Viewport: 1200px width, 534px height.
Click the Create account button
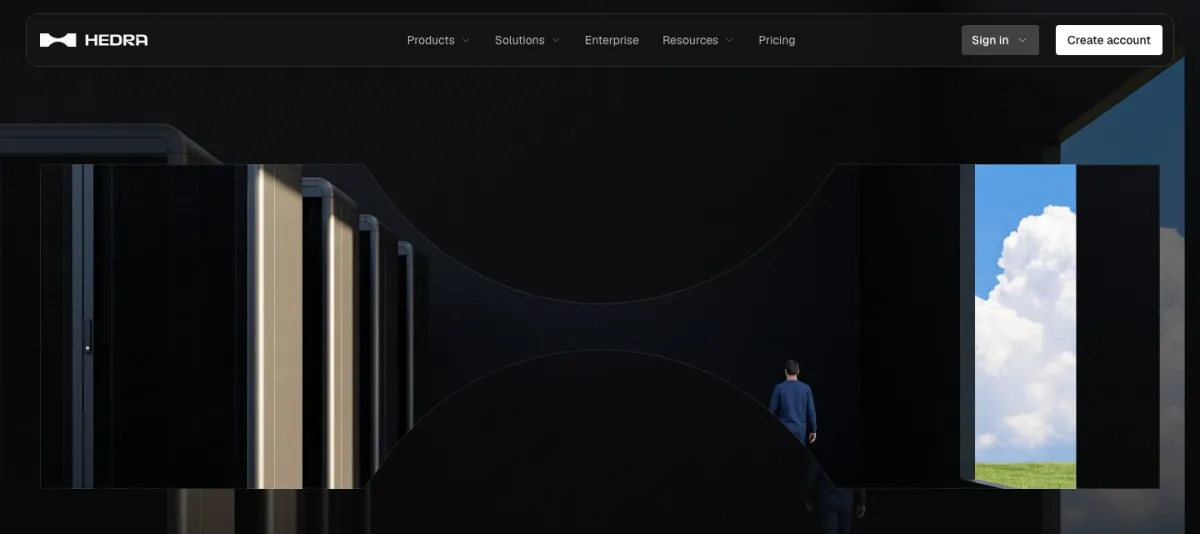click(1109, 40)
